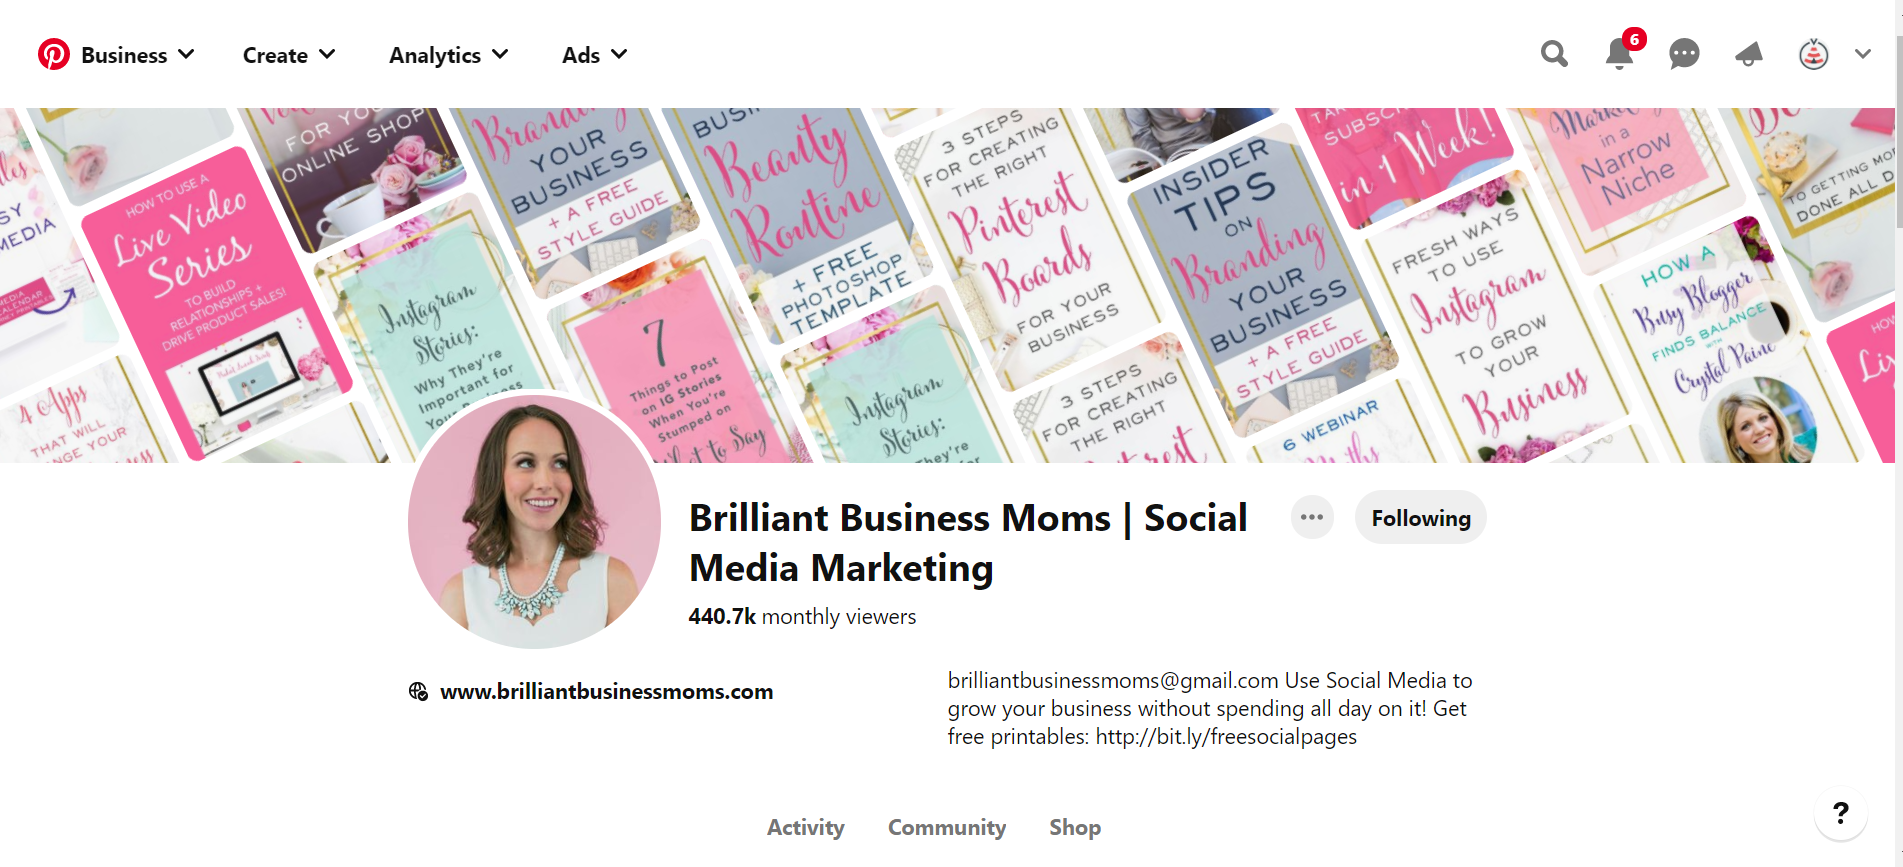Switch to the Activity tab
Image resolution: width=1903 pixels, height=867 pixels.
click(x=805, y=827)
